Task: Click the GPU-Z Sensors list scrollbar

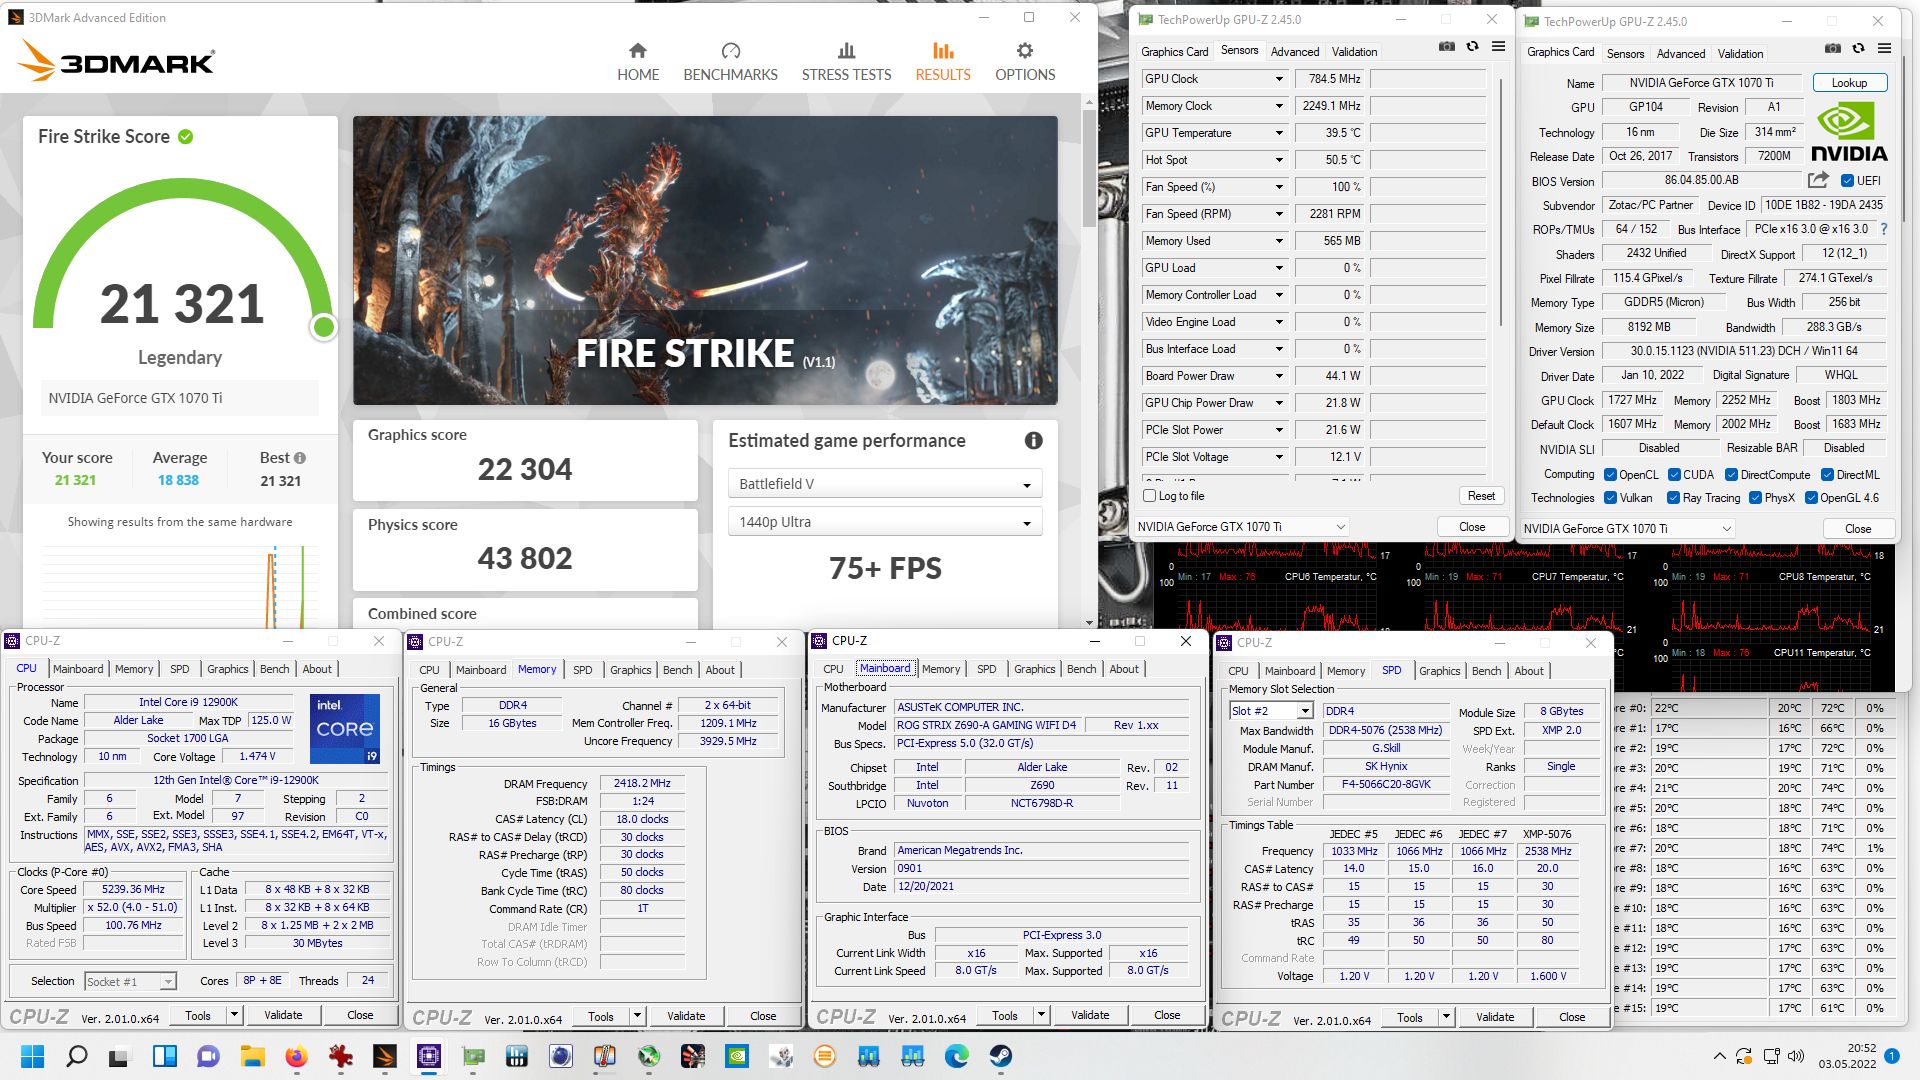Action: (x=1501, y=200)
